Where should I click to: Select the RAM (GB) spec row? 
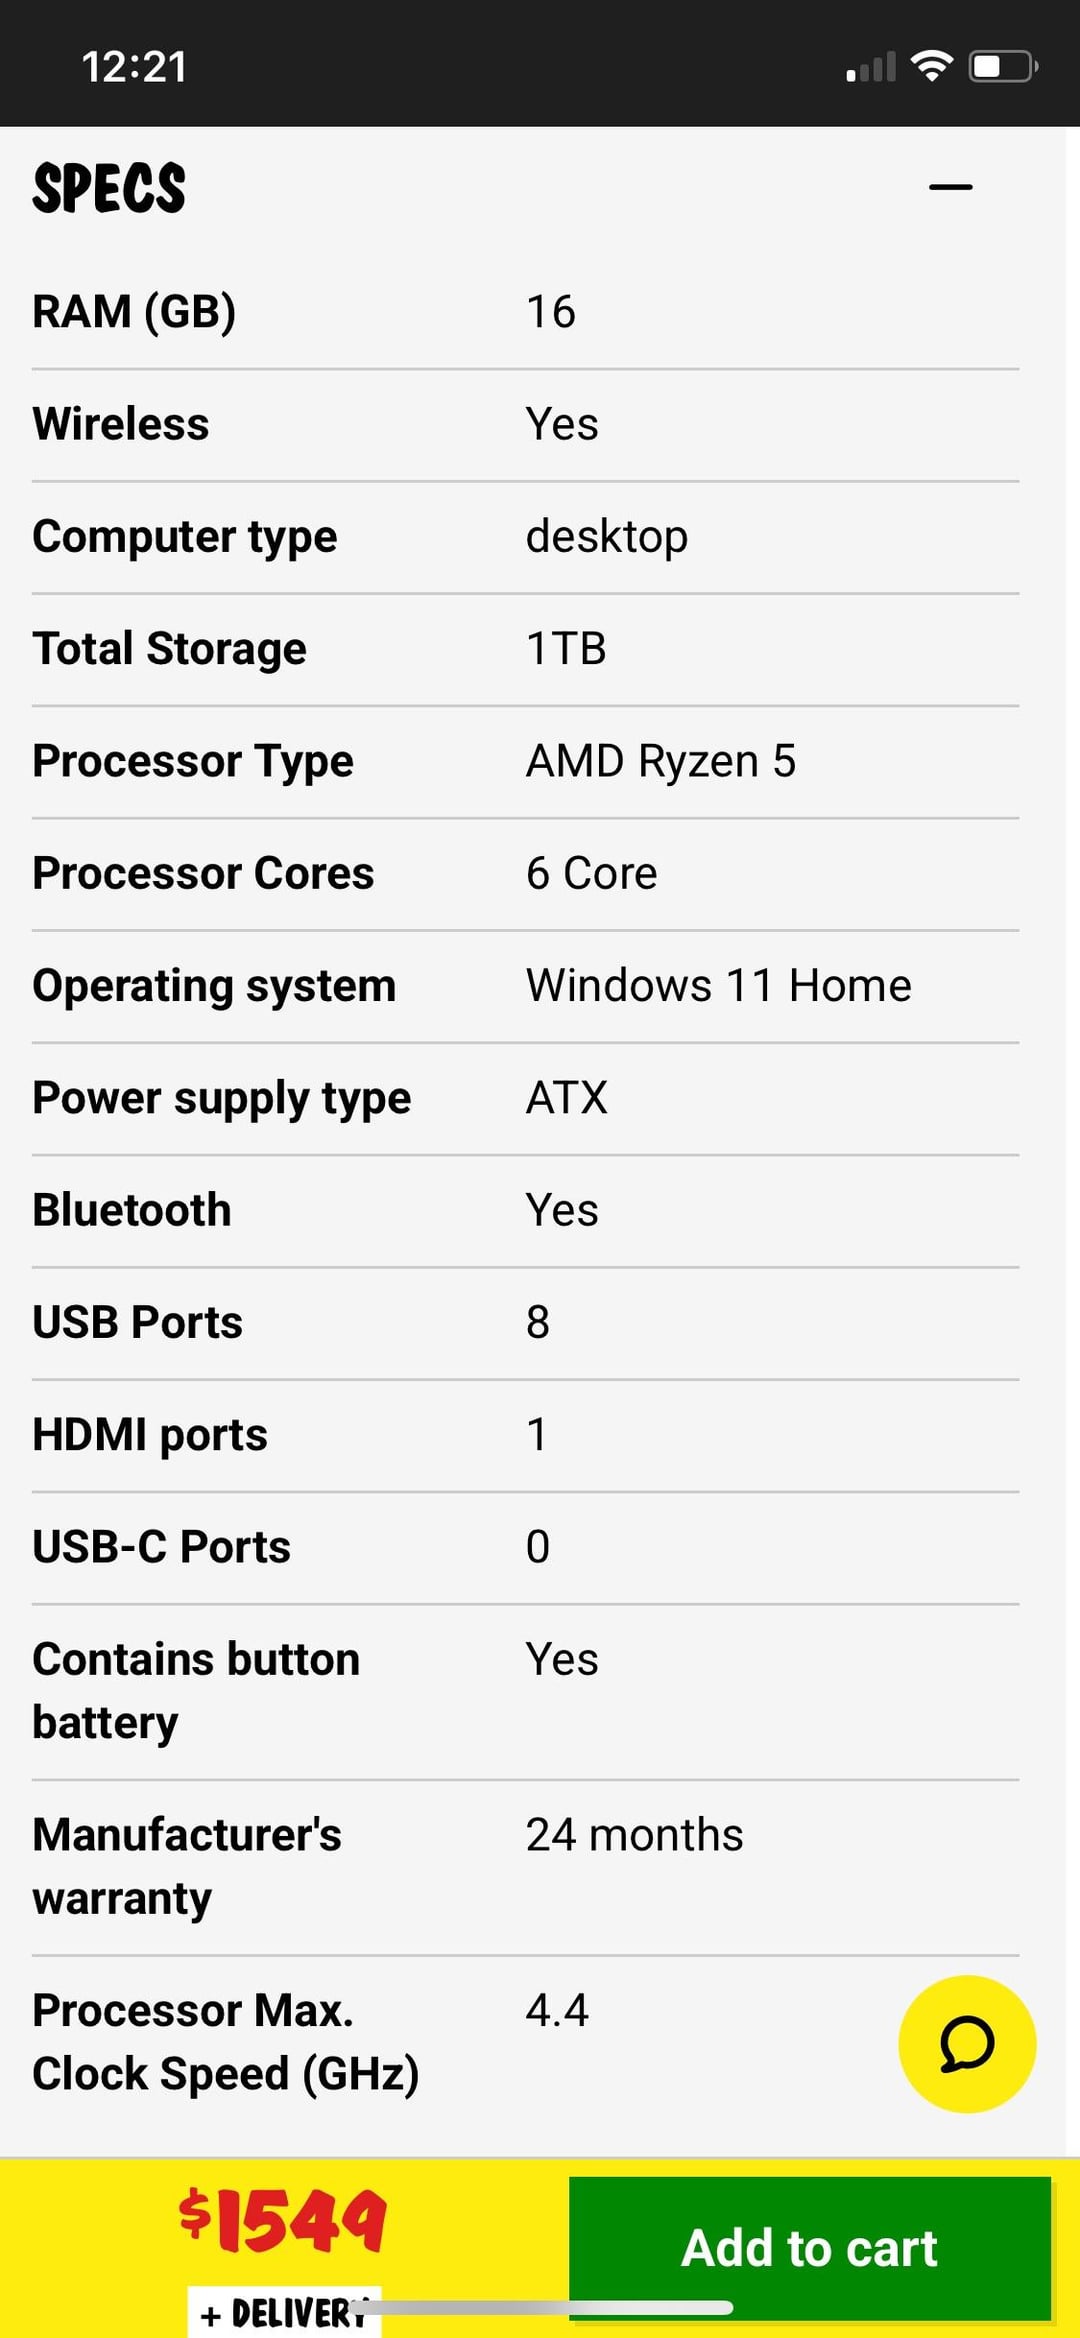point(526,312)
